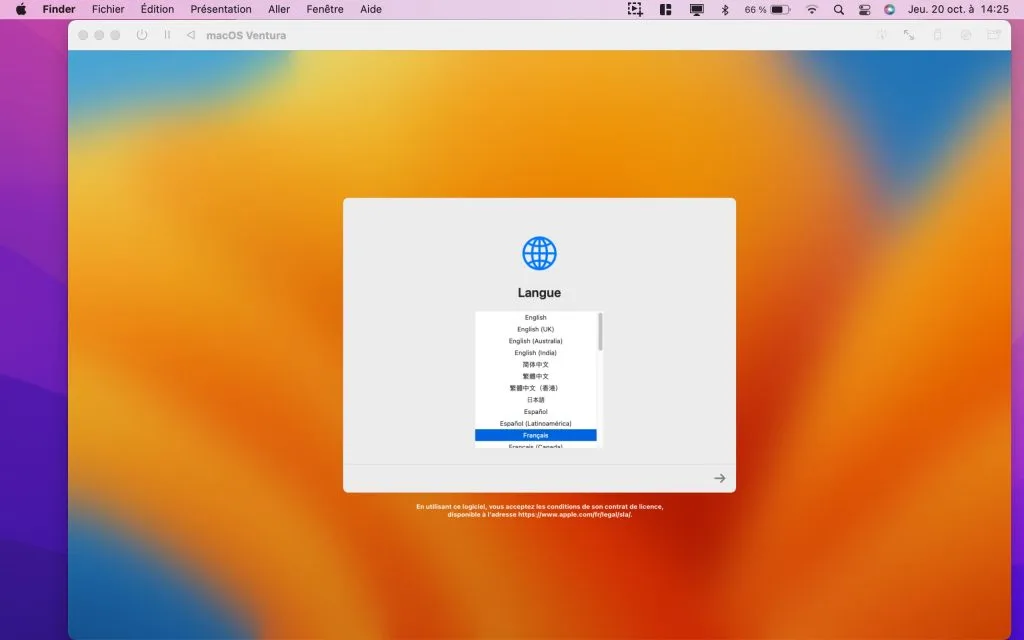The width and height of the screenshot is (1024, 640).
Task: Select 繁體中文（香港）in the language list
Action: (x=536, y=388)
